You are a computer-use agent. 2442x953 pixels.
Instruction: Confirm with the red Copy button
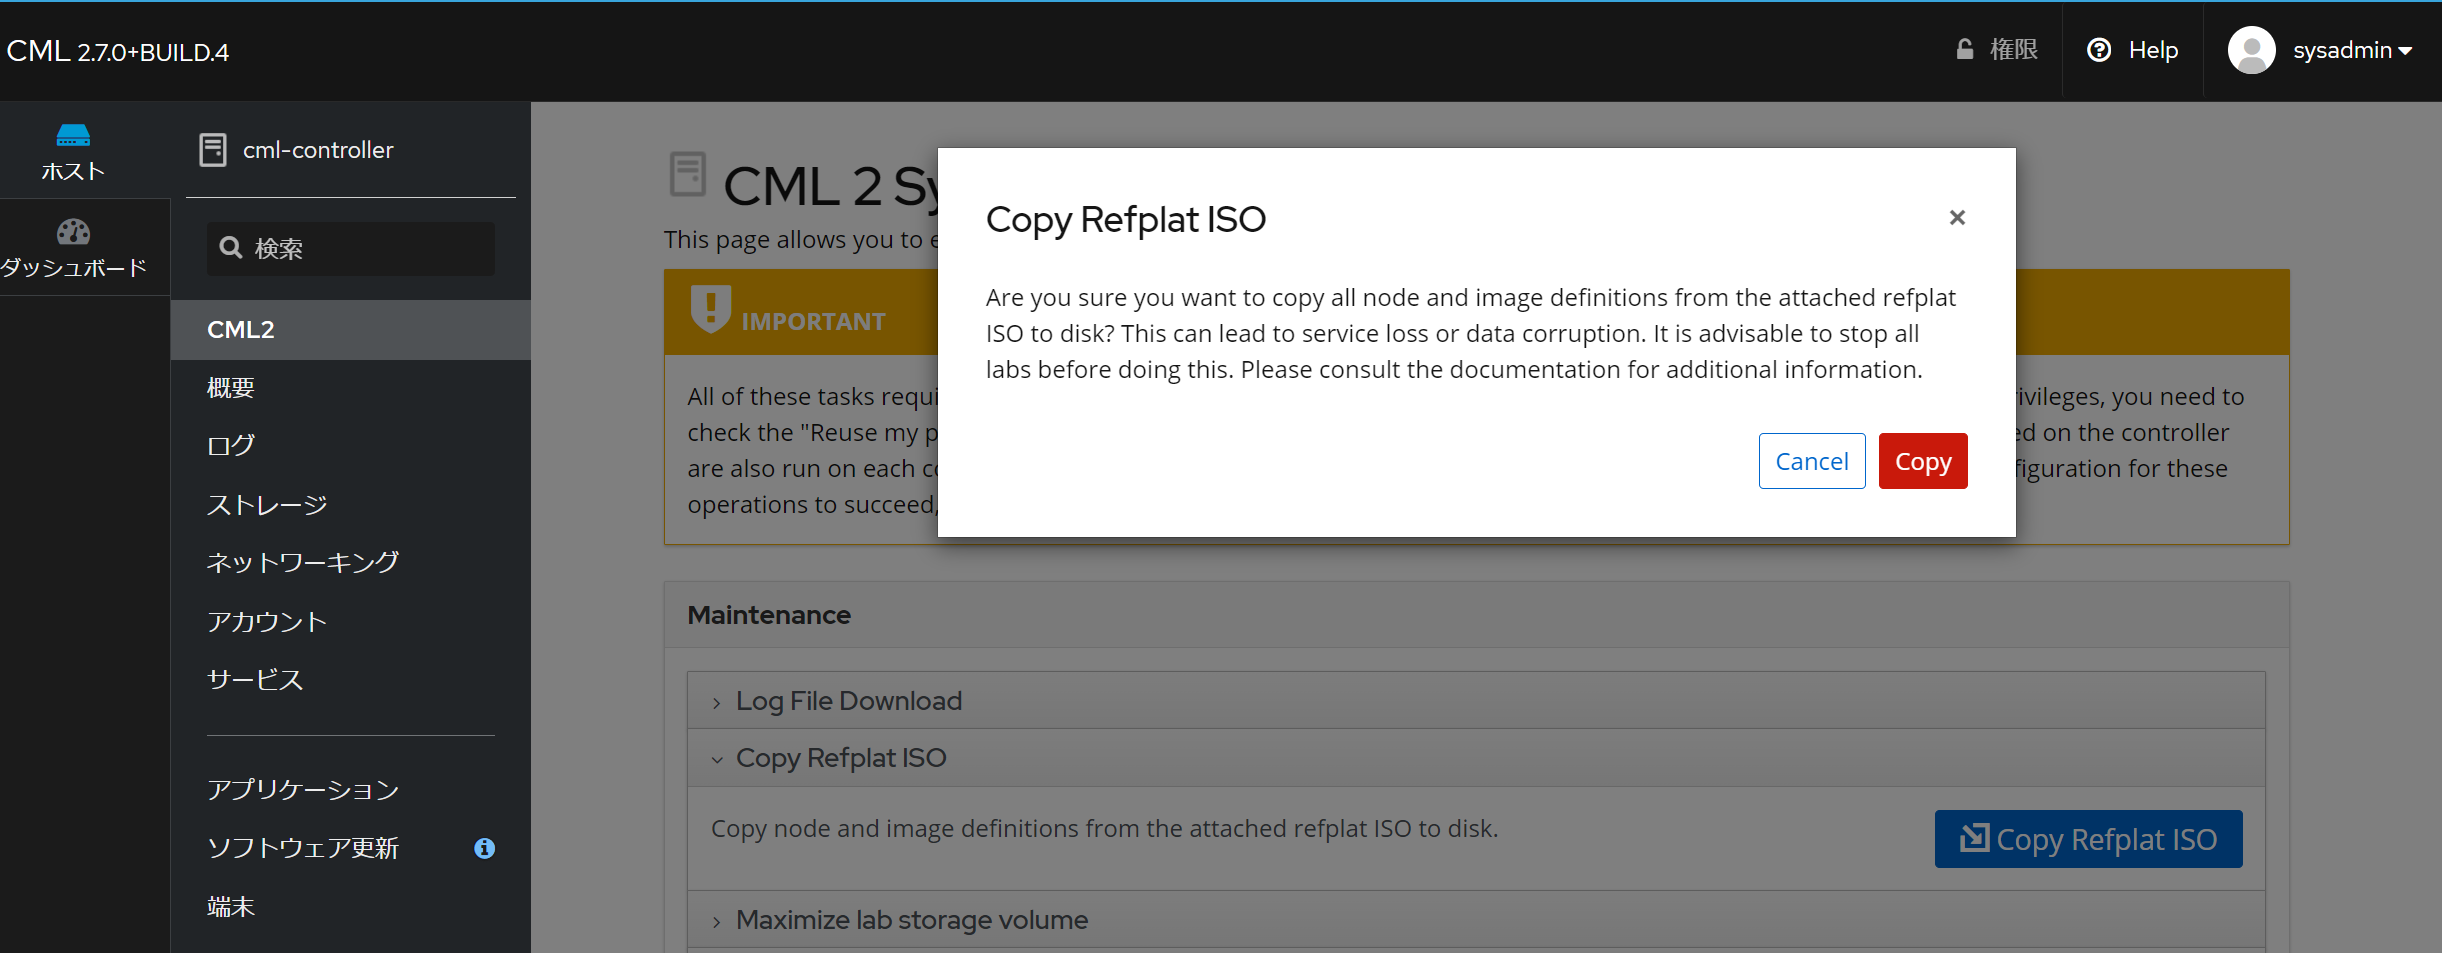coord(1923,461)
